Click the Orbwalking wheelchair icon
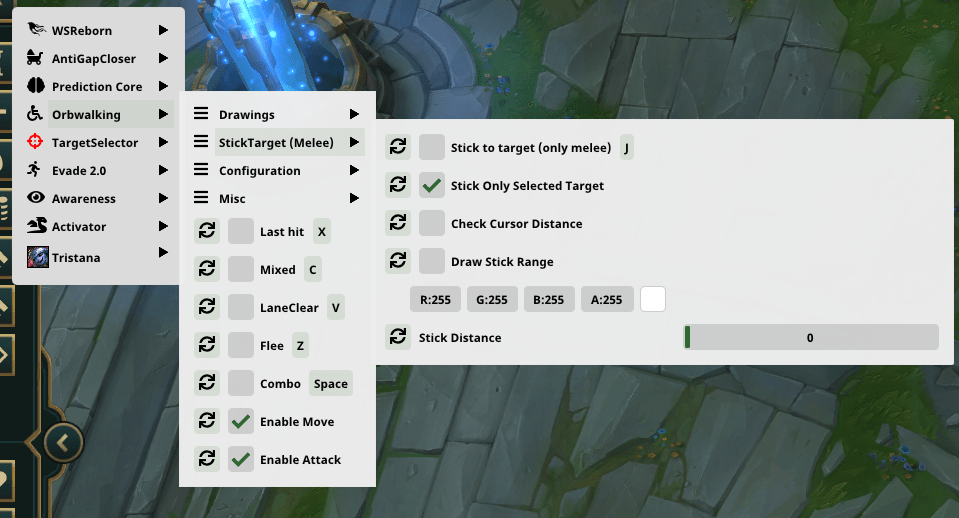The image size is (959, 518). tap(35, 113)
